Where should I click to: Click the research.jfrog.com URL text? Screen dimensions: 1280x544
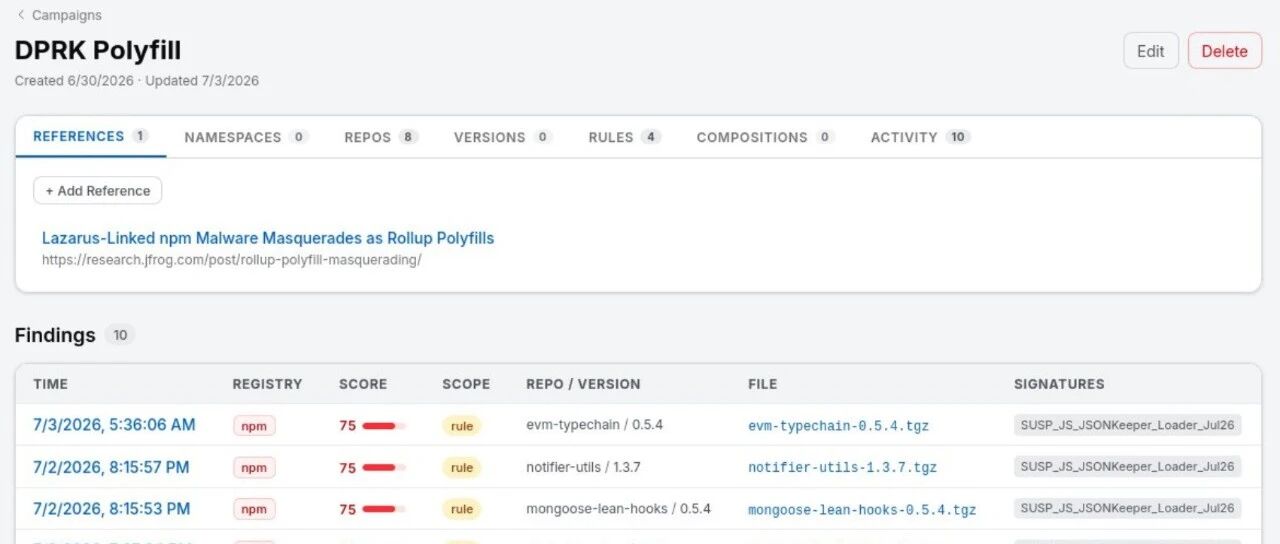tap(232, 260)
